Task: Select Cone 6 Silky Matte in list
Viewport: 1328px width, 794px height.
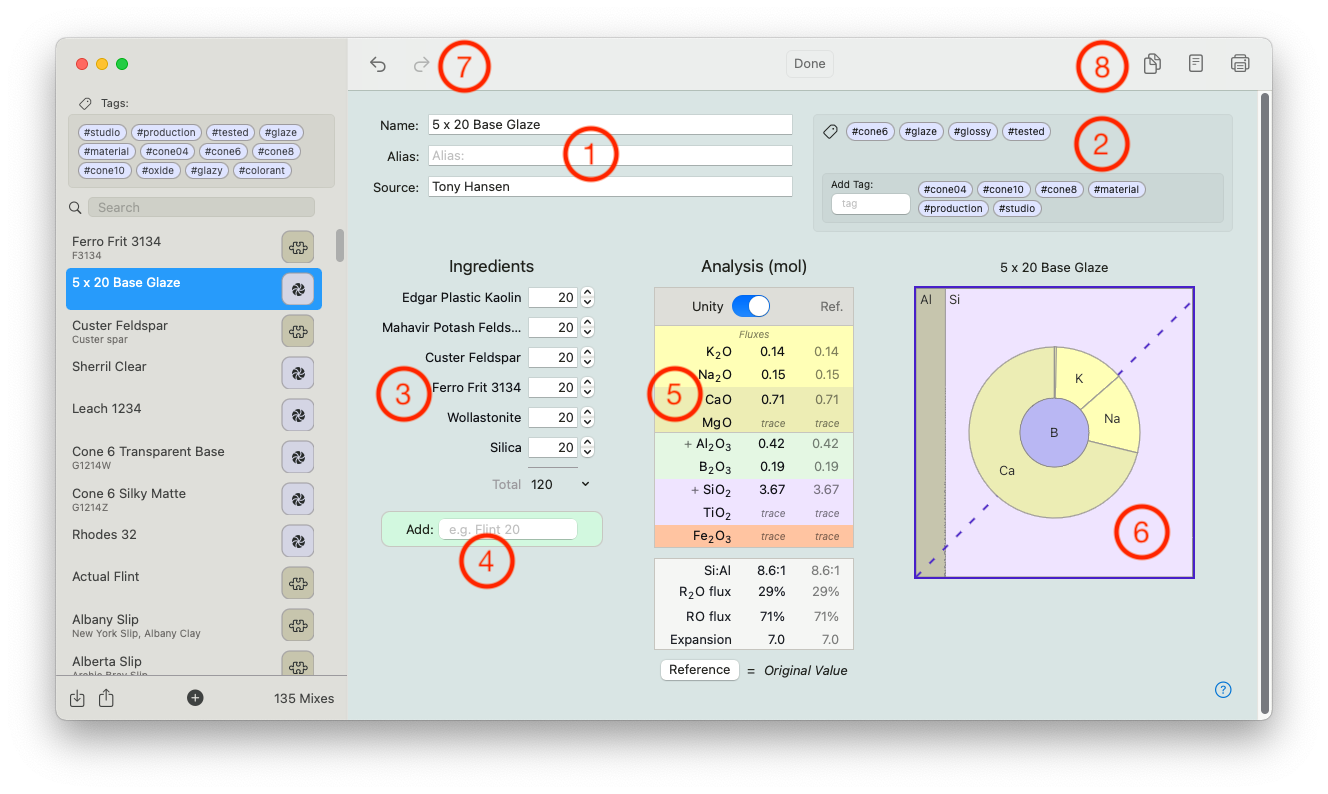Action: [194, 499]
